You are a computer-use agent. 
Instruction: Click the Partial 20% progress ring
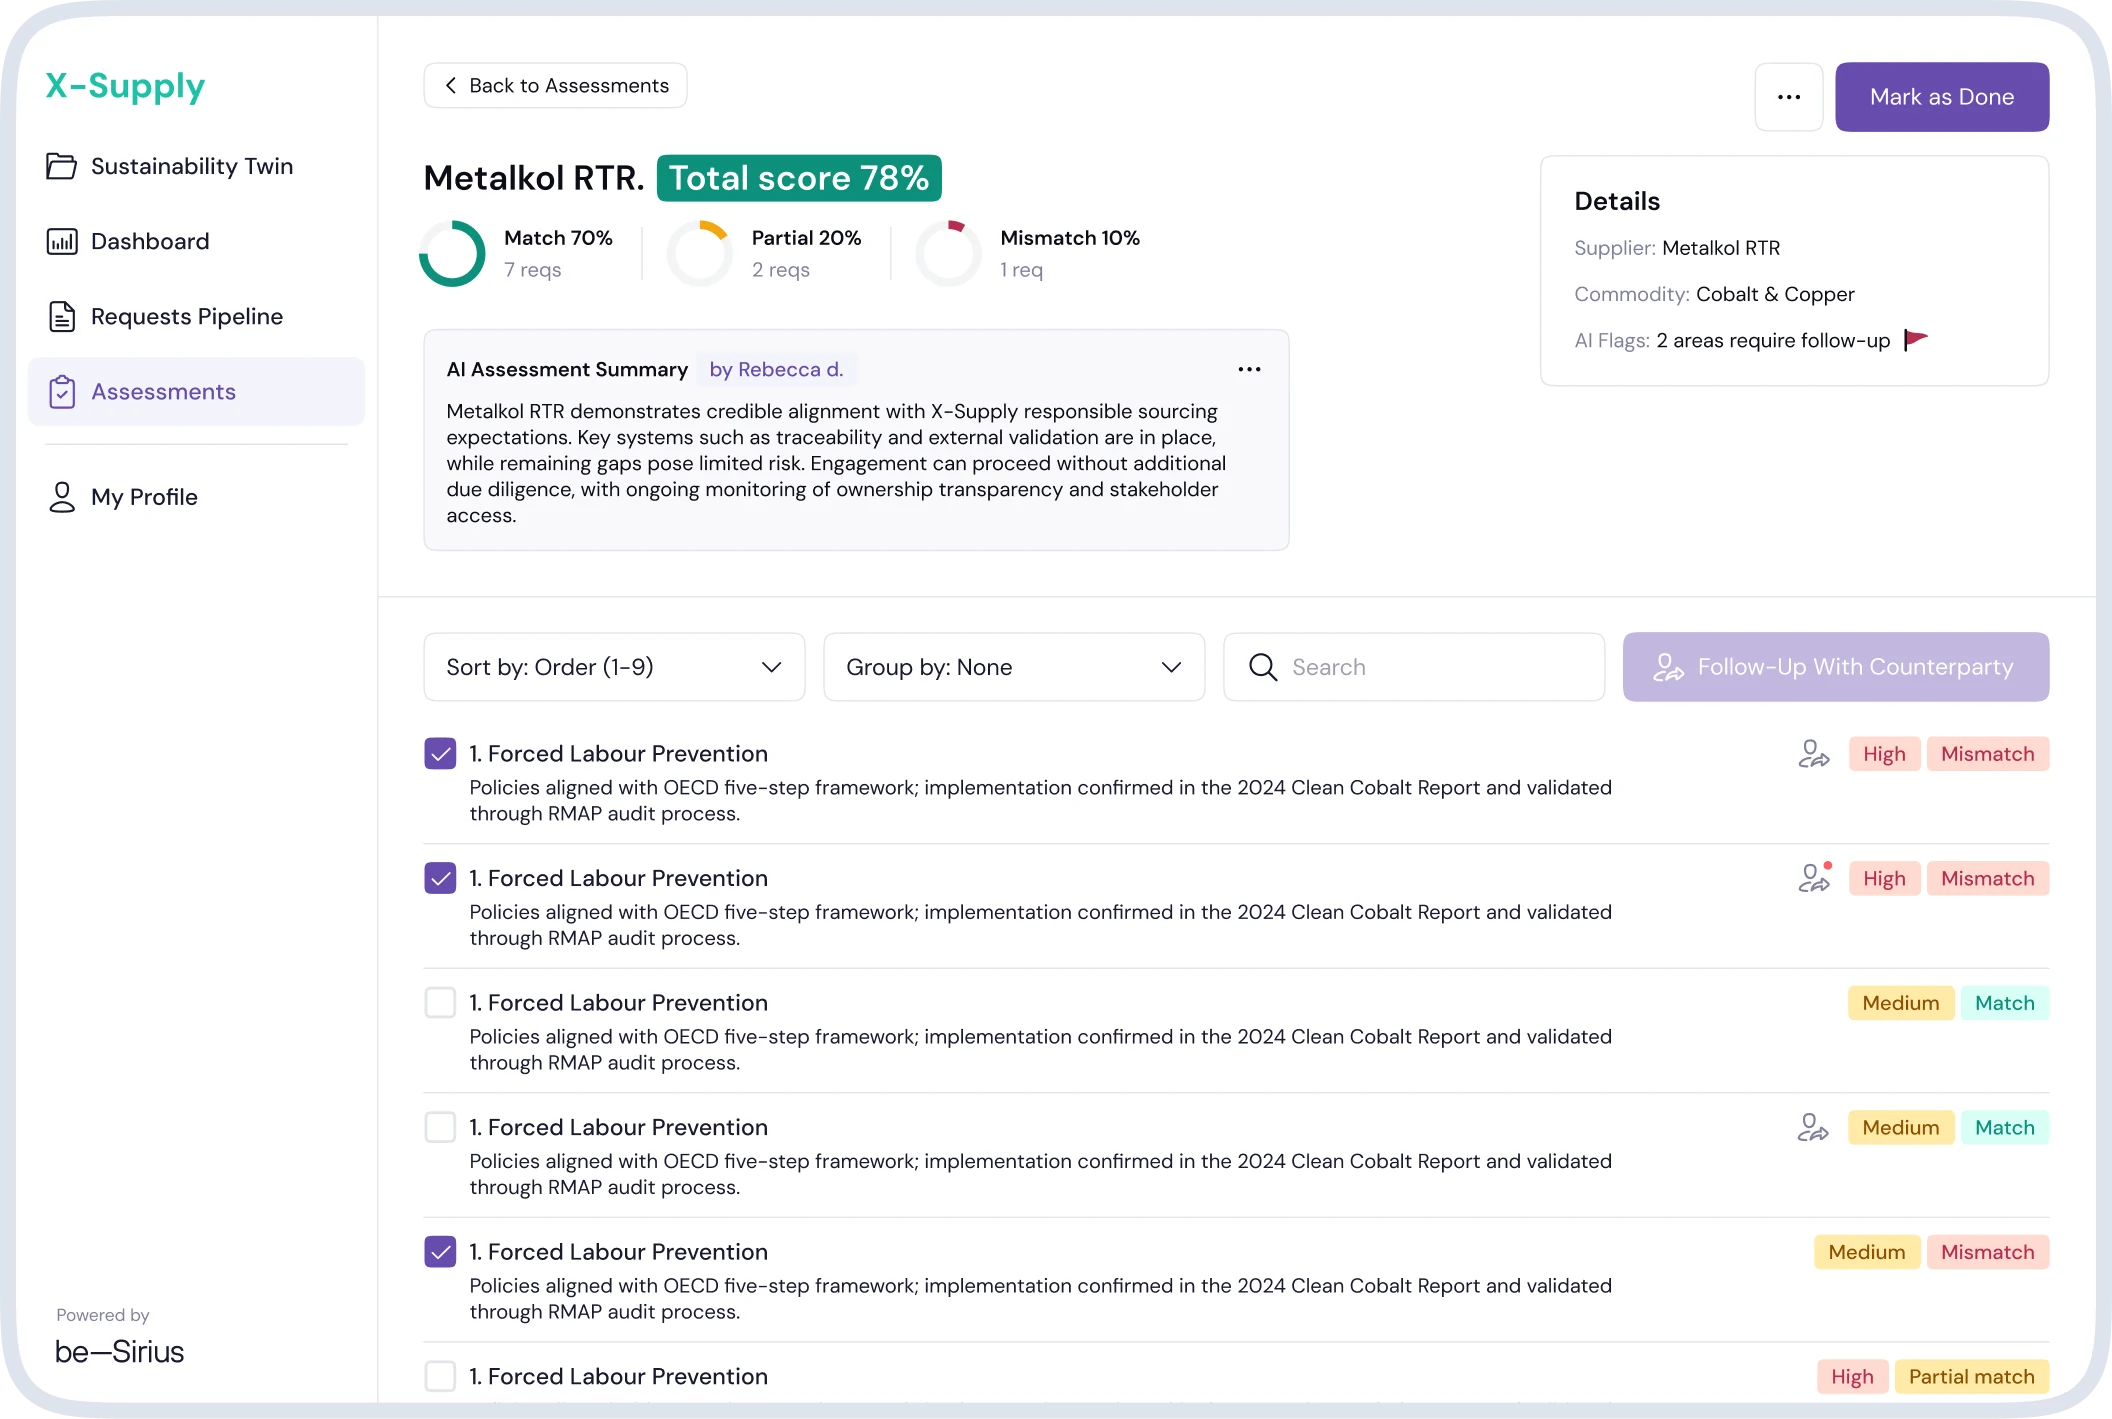pyautogui.click(x=700, y=253)
